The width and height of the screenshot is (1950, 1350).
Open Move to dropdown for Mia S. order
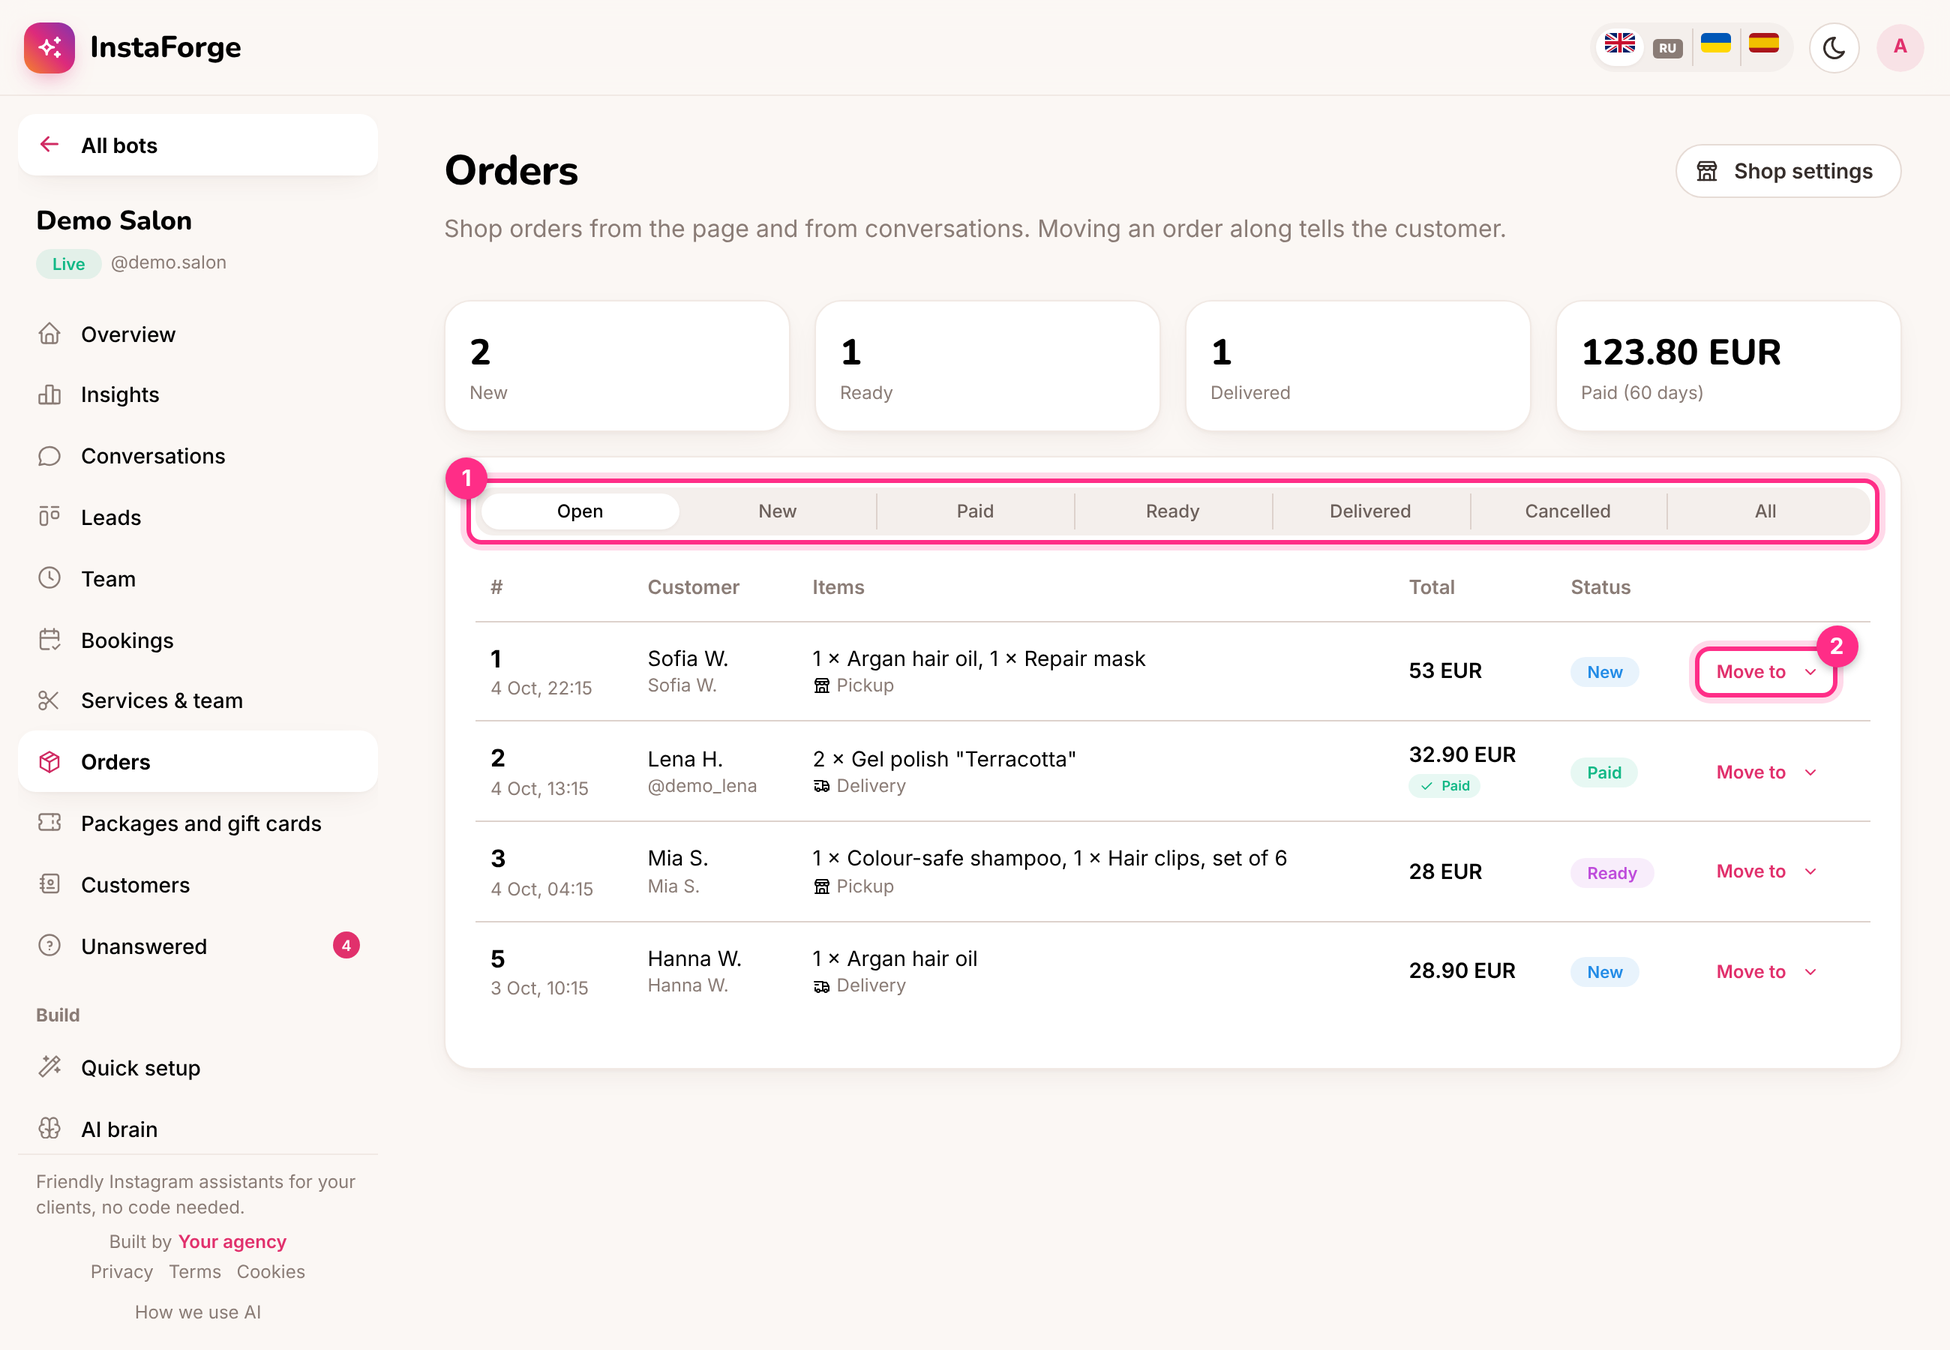1766,871
